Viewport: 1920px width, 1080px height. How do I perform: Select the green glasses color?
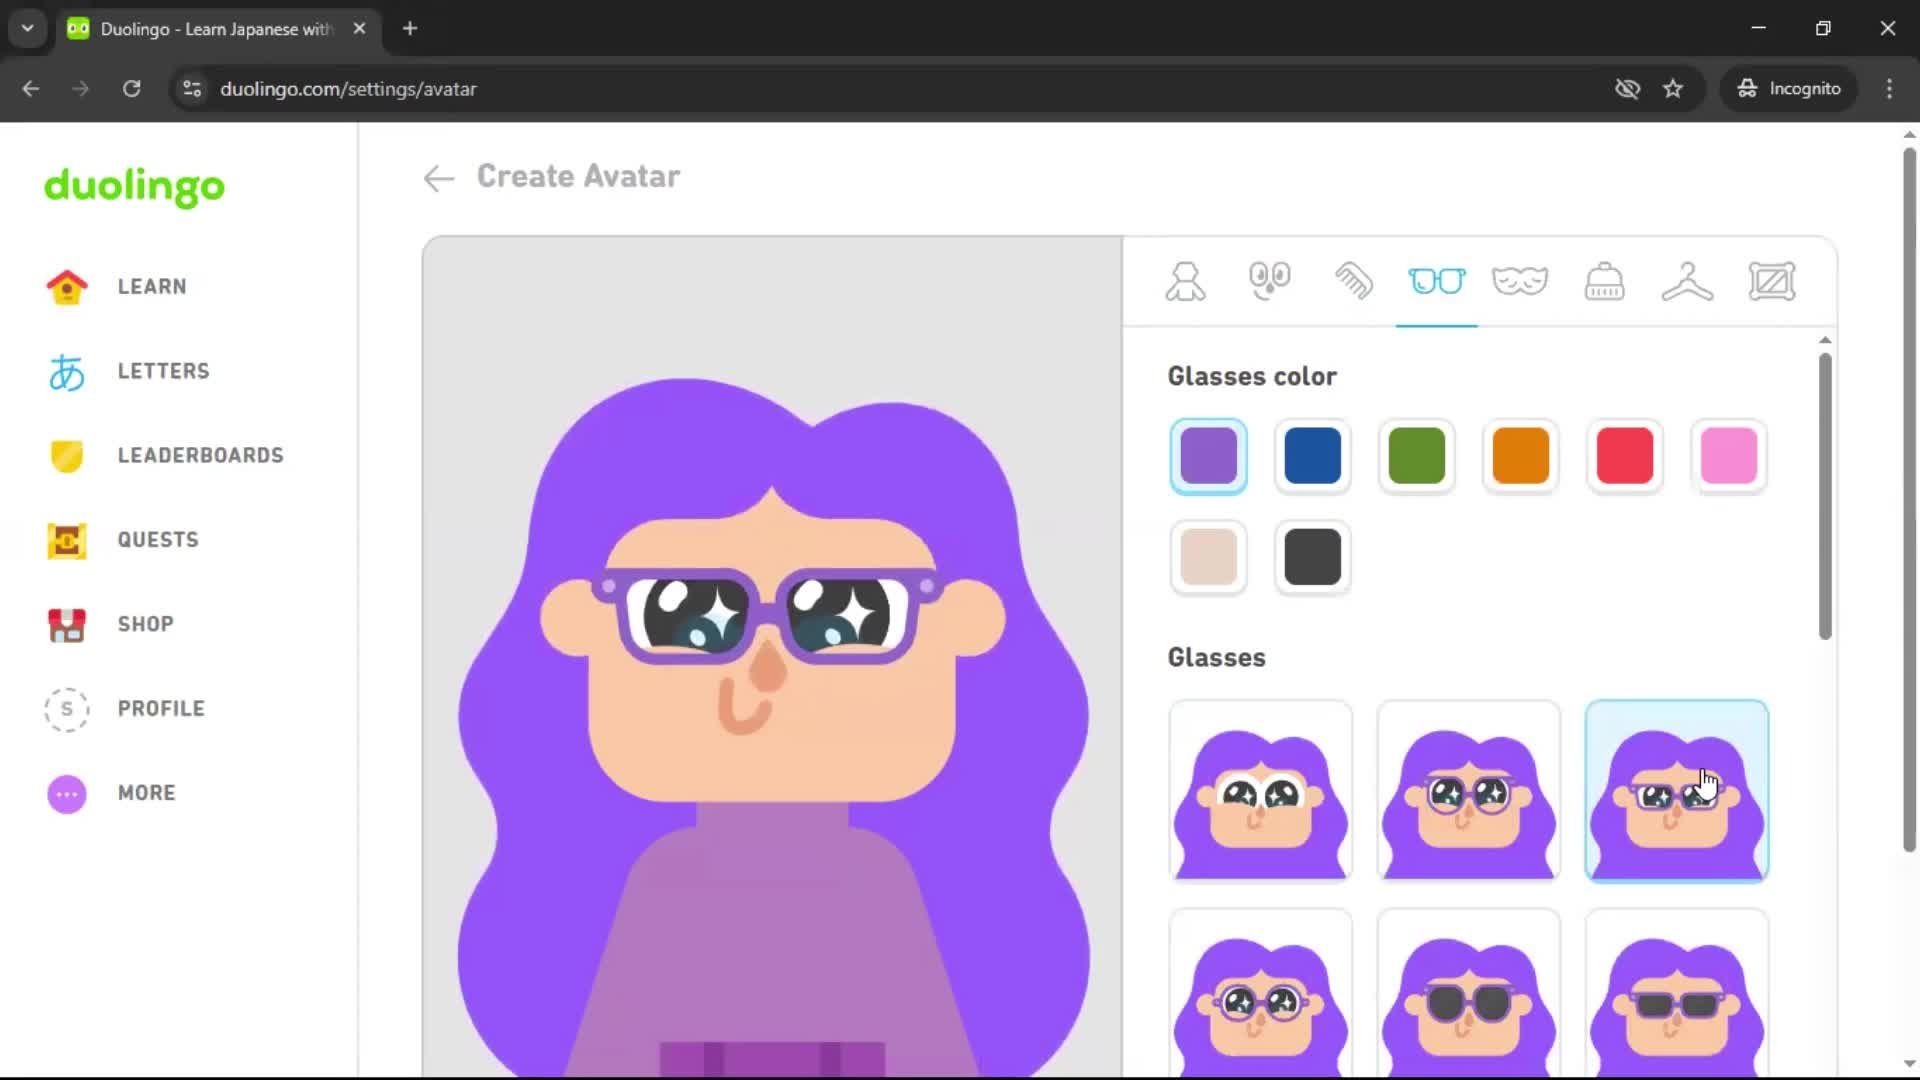(x=1416, y=456)
